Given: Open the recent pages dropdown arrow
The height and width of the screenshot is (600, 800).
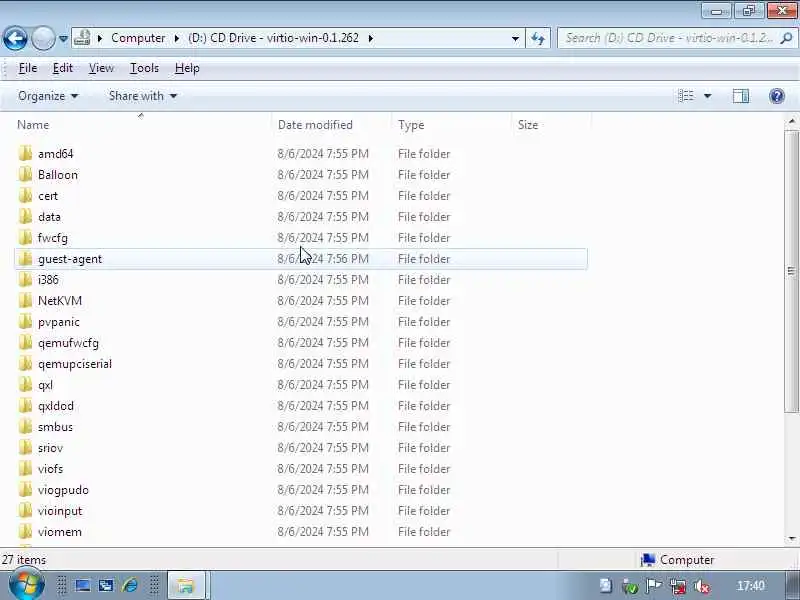Looking at the screenshot, I should (63, 39).
